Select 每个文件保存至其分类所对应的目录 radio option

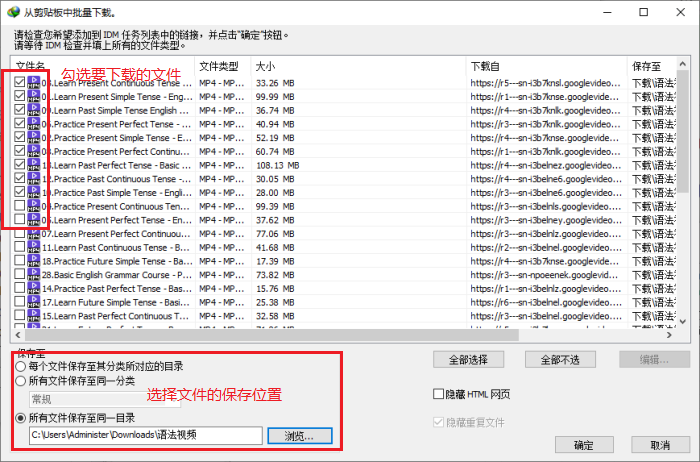(21, 367)
